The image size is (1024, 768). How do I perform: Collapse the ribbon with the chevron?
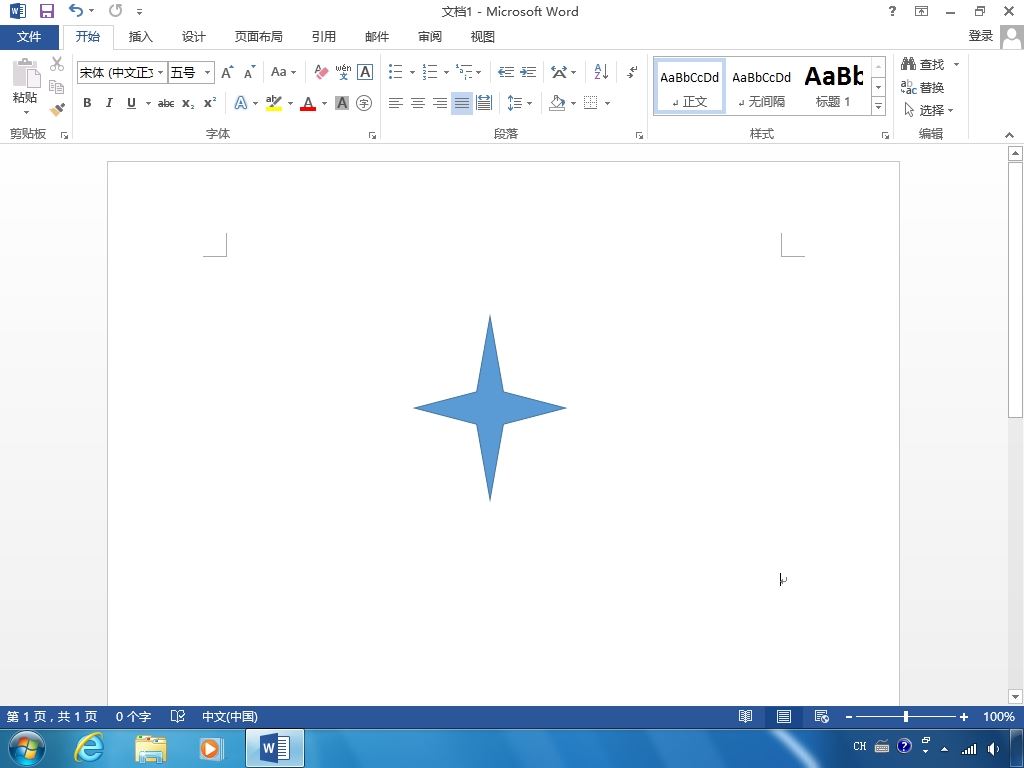tap(1009, 135)
